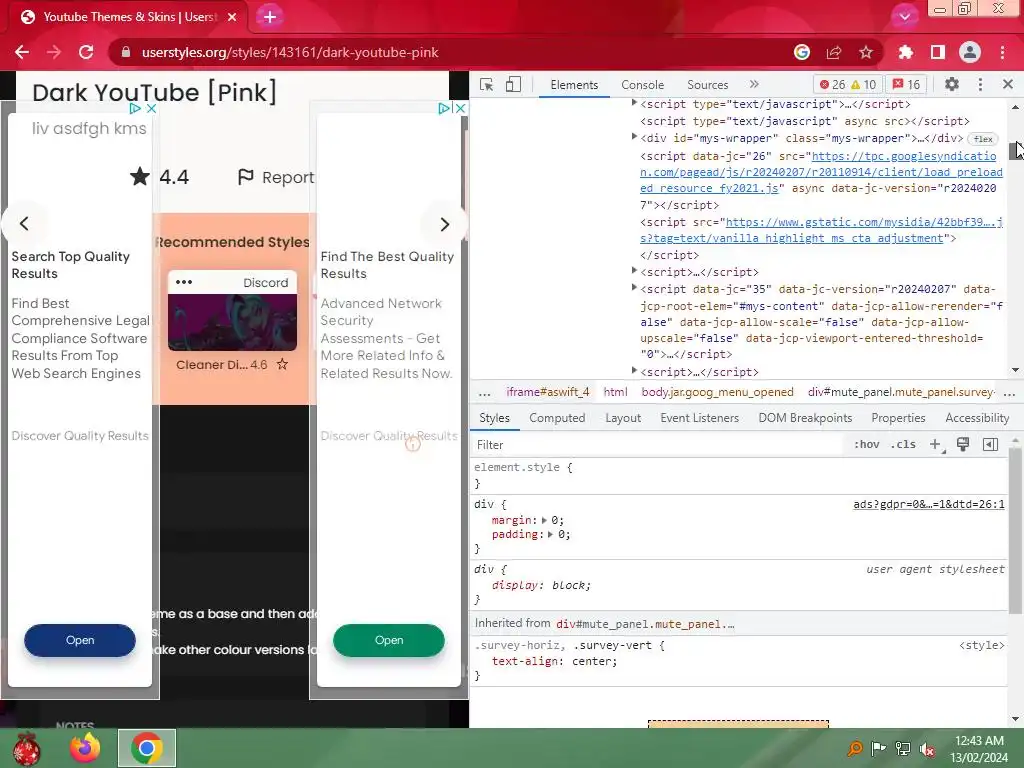Switch to the Console panel
This screenshot has height=768, width=1024.
point(643,85)
